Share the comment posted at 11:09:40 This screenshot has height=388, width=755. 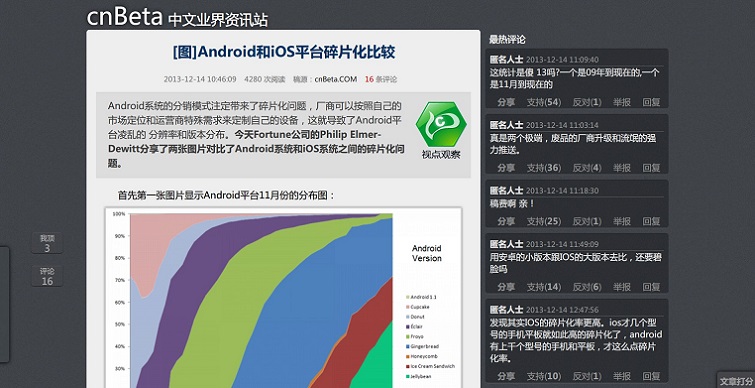(x=506, y=102)
